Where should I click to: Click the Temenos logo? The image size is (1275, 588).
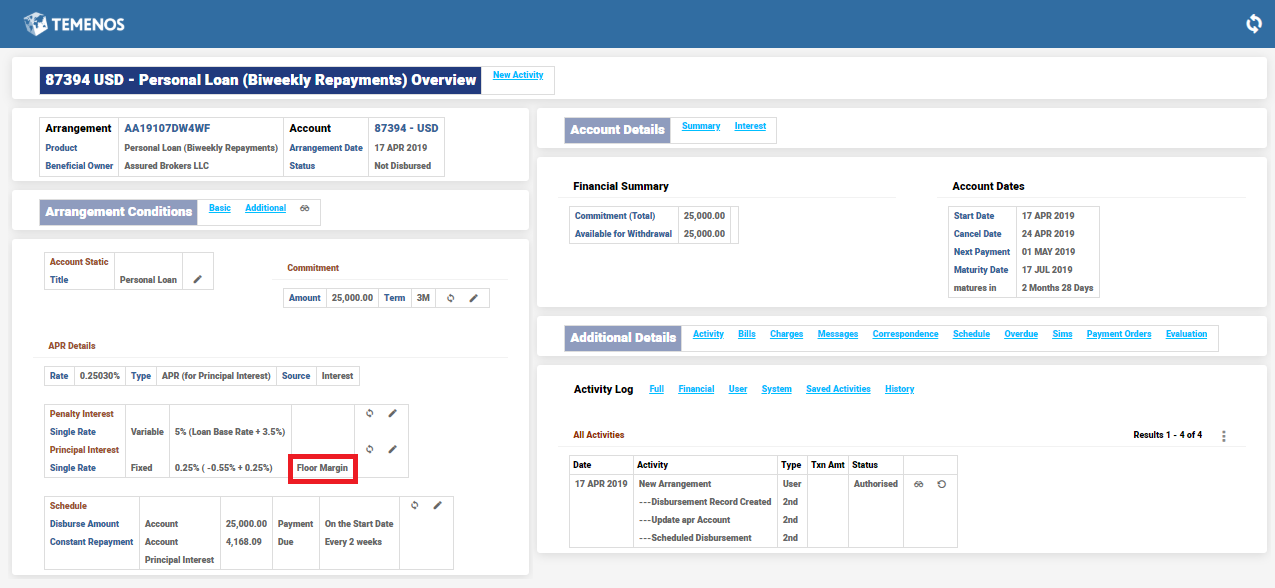75,23
